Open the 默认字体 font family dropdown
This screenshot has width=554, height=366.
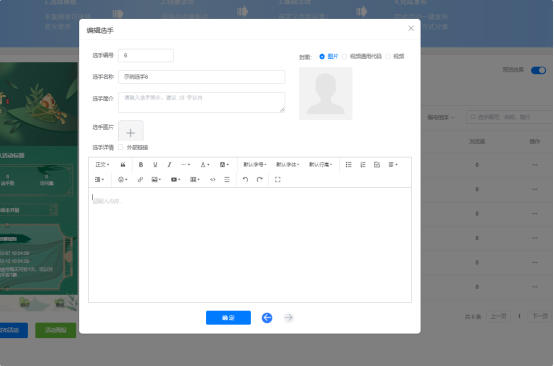tap(288, 165)
